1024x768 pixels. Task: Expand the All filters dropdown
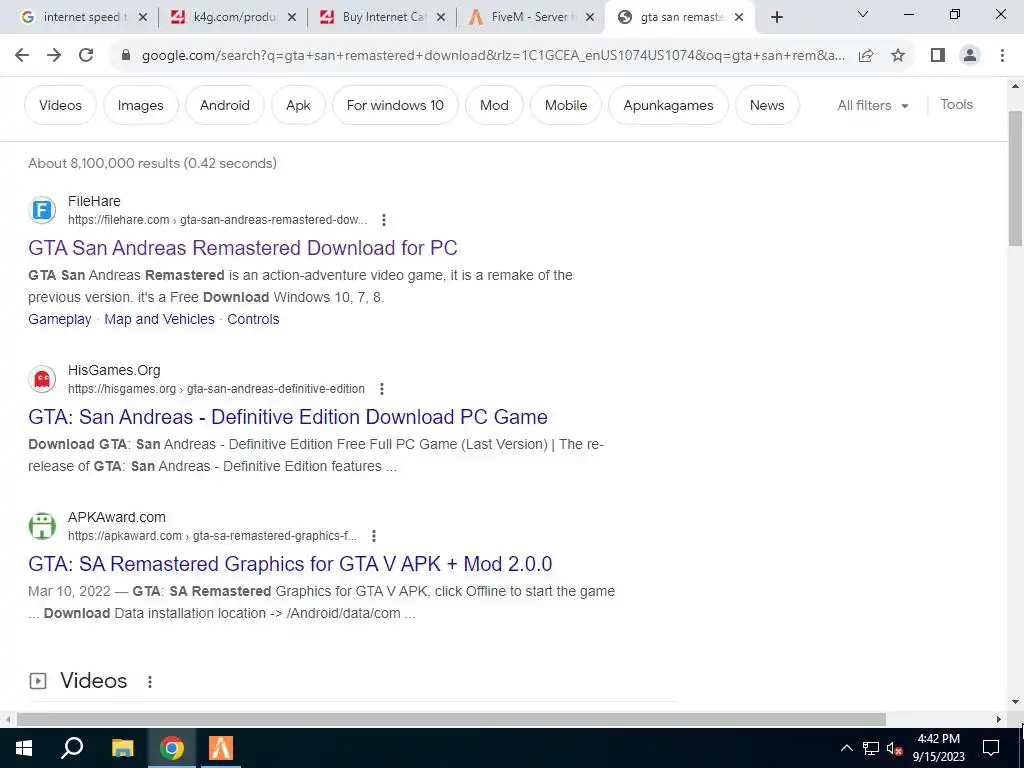[x=873, y=105]
